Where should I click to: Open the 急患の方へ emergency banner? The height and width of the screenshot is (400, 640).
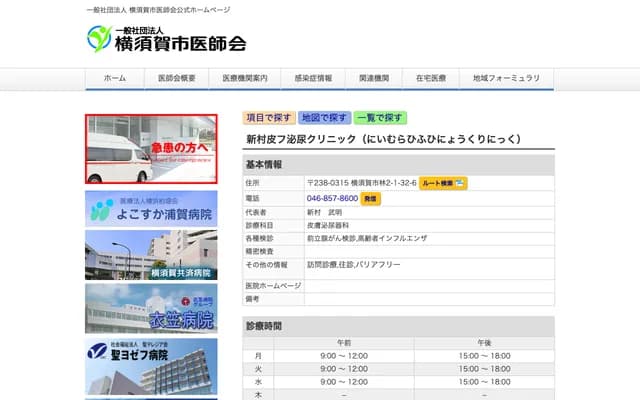(151, 149)
